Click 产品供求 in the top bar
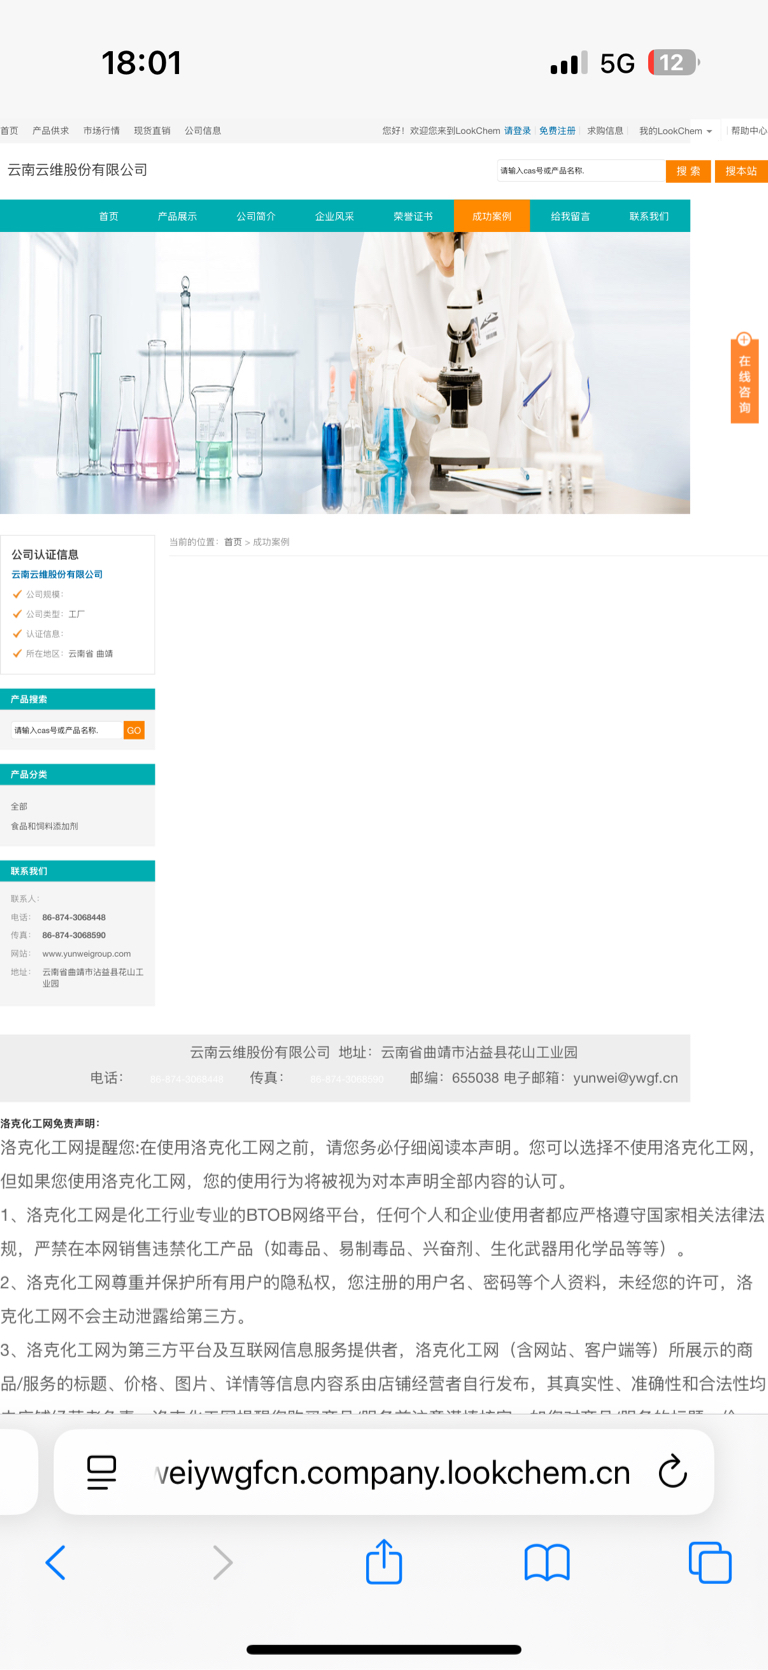Viewport: 768px width, 1670px height. 51,131
